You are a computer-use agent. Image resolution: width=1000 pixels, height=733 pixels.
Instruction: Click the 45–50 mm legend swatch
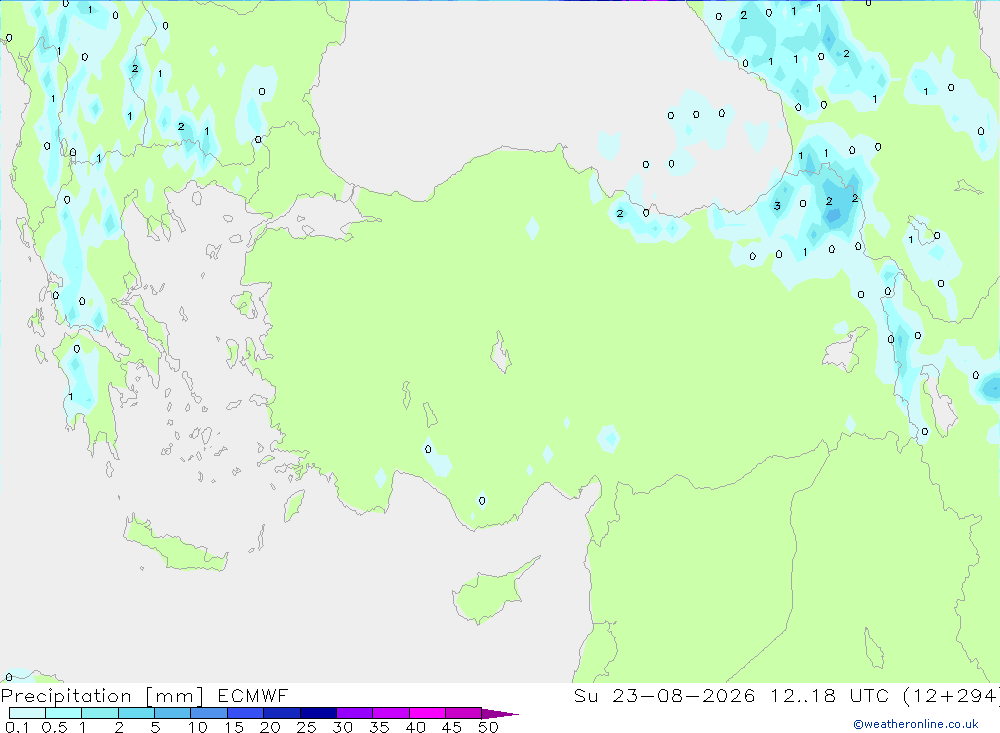tap(464, 713)
